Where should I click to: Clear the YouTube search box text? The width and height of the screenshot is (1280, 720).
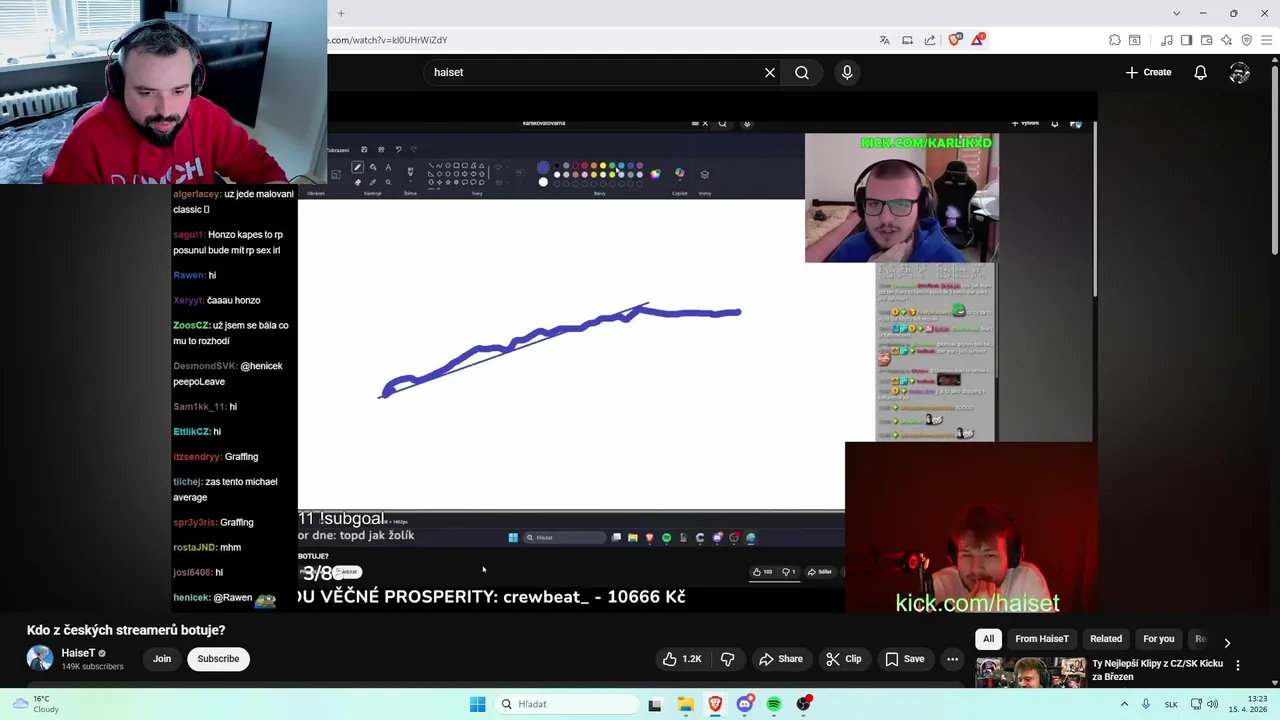(x=770, y=72)
